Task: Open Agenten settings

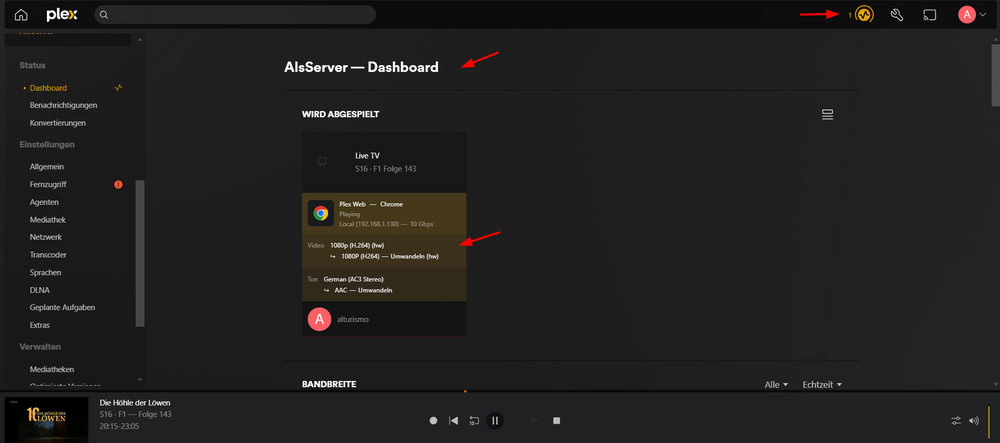Action: (44, 201)
